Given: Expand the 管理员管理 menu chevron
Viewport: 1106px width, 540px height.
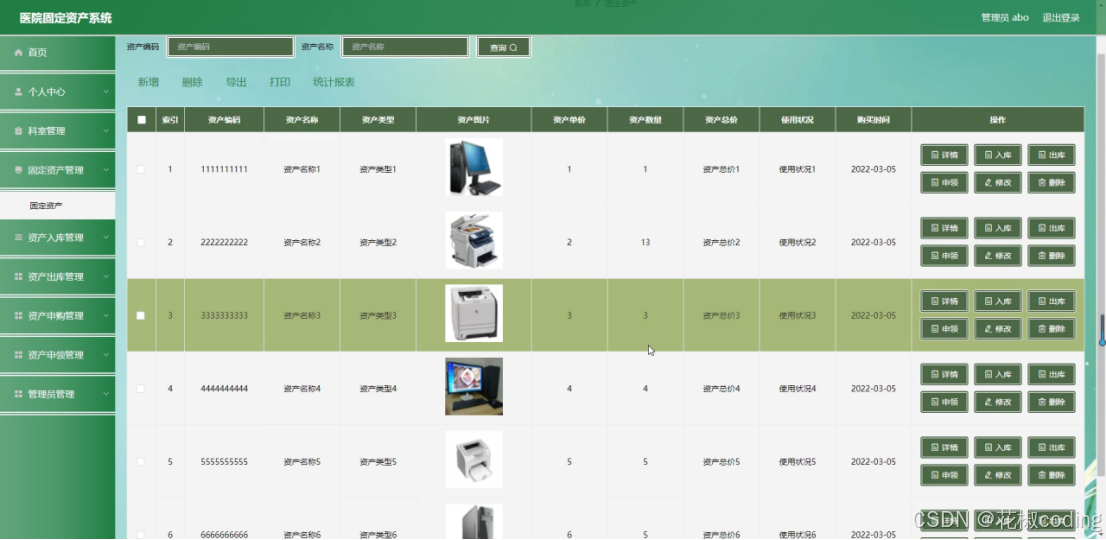Looking at the screenshot, I should pos(106,394).
